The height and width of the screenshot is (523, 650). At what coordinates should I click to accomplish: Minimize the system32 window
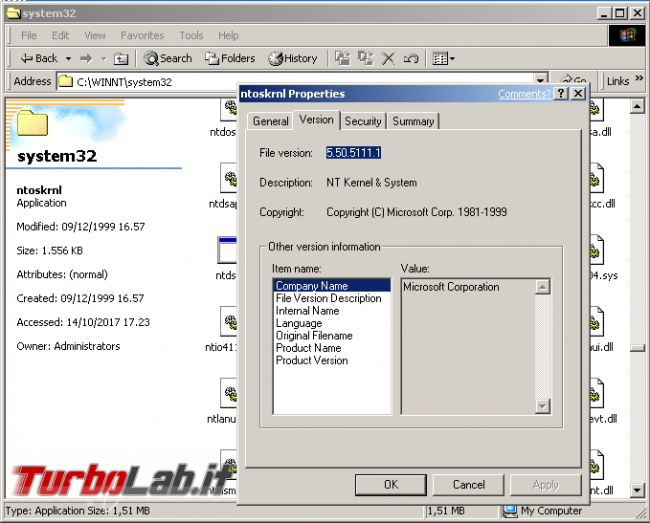pos(604,13)
